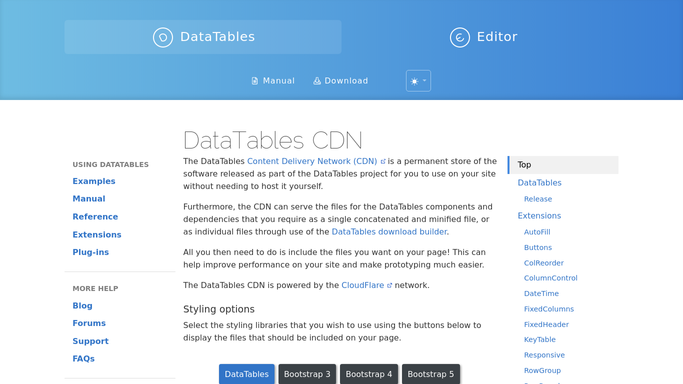The width and height of the screenshot is (683, 384).
Task: Select the Bootstrap 4 styling option
Action: pyautogui.click(x=369, y=374)
